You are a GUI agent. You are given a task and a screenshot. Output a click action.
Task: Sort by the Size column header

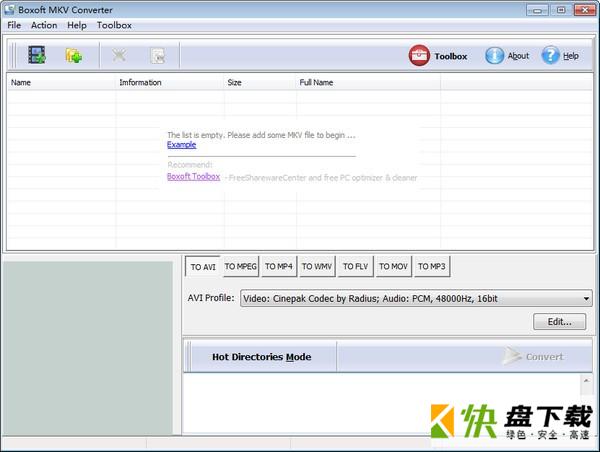tap(260, 82)
